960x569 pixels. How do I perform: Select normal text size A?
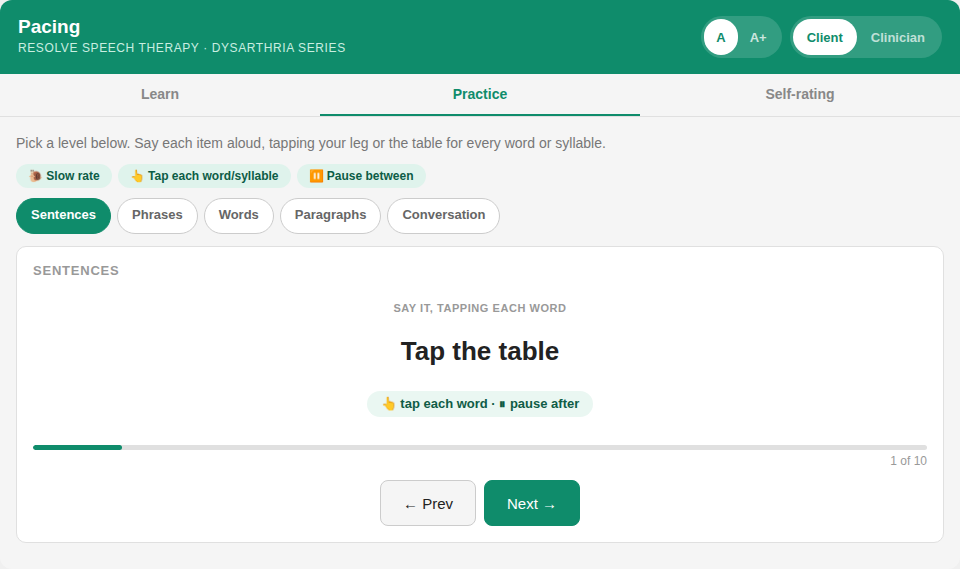click(721, 37)
